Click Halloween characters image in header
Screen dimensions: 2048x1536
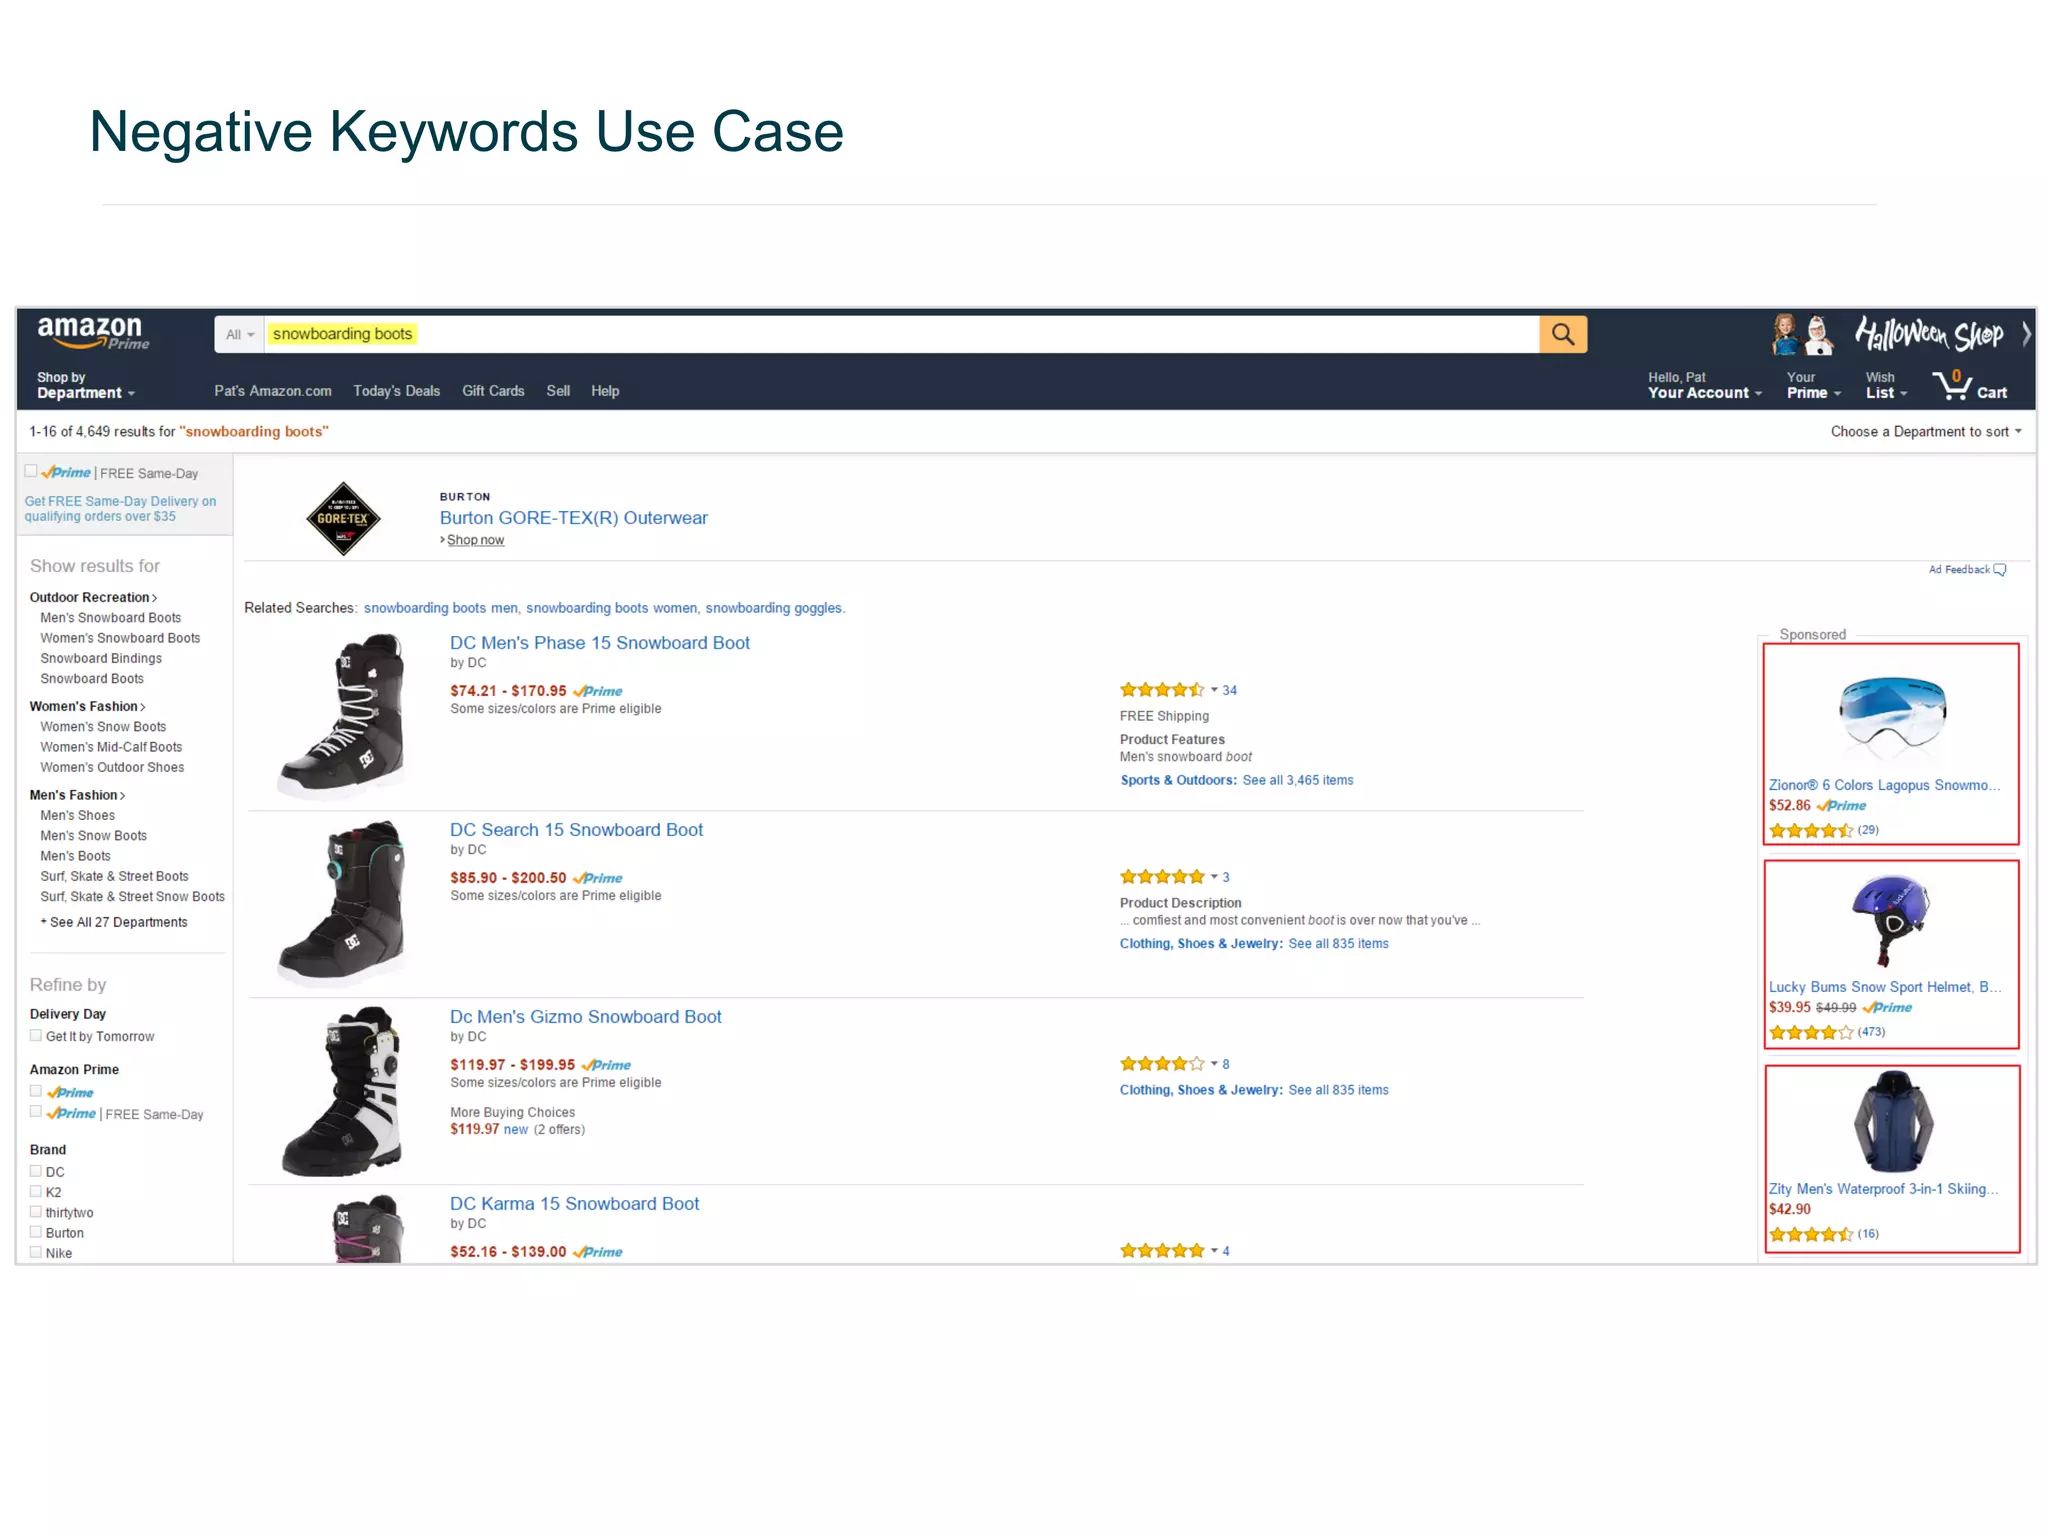tap(1803, 335)
